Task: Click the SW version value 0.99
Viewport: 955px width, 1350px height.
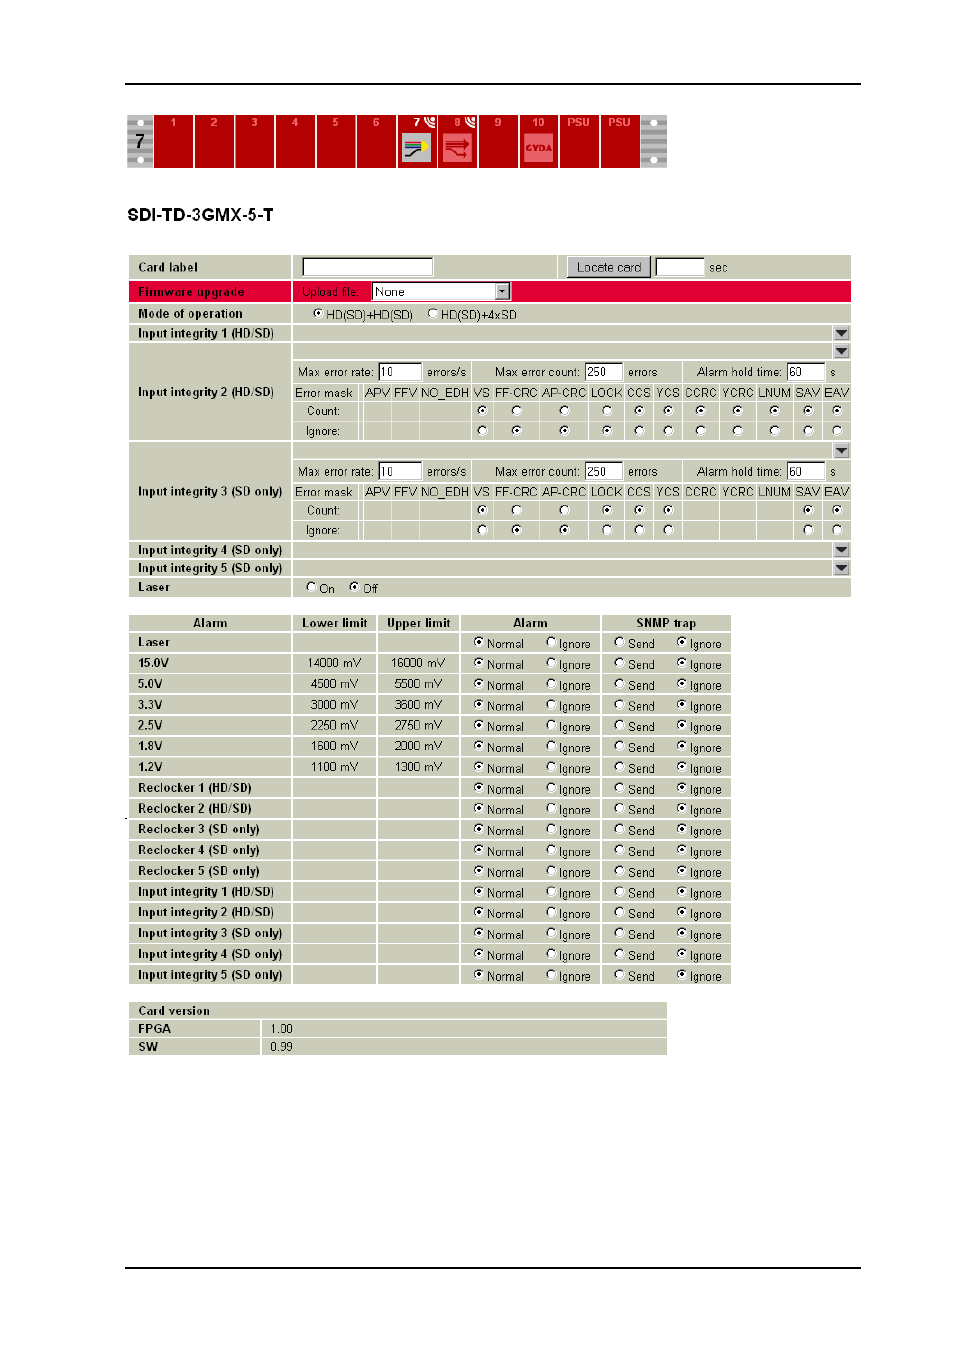Action: tap(282, 1047)
